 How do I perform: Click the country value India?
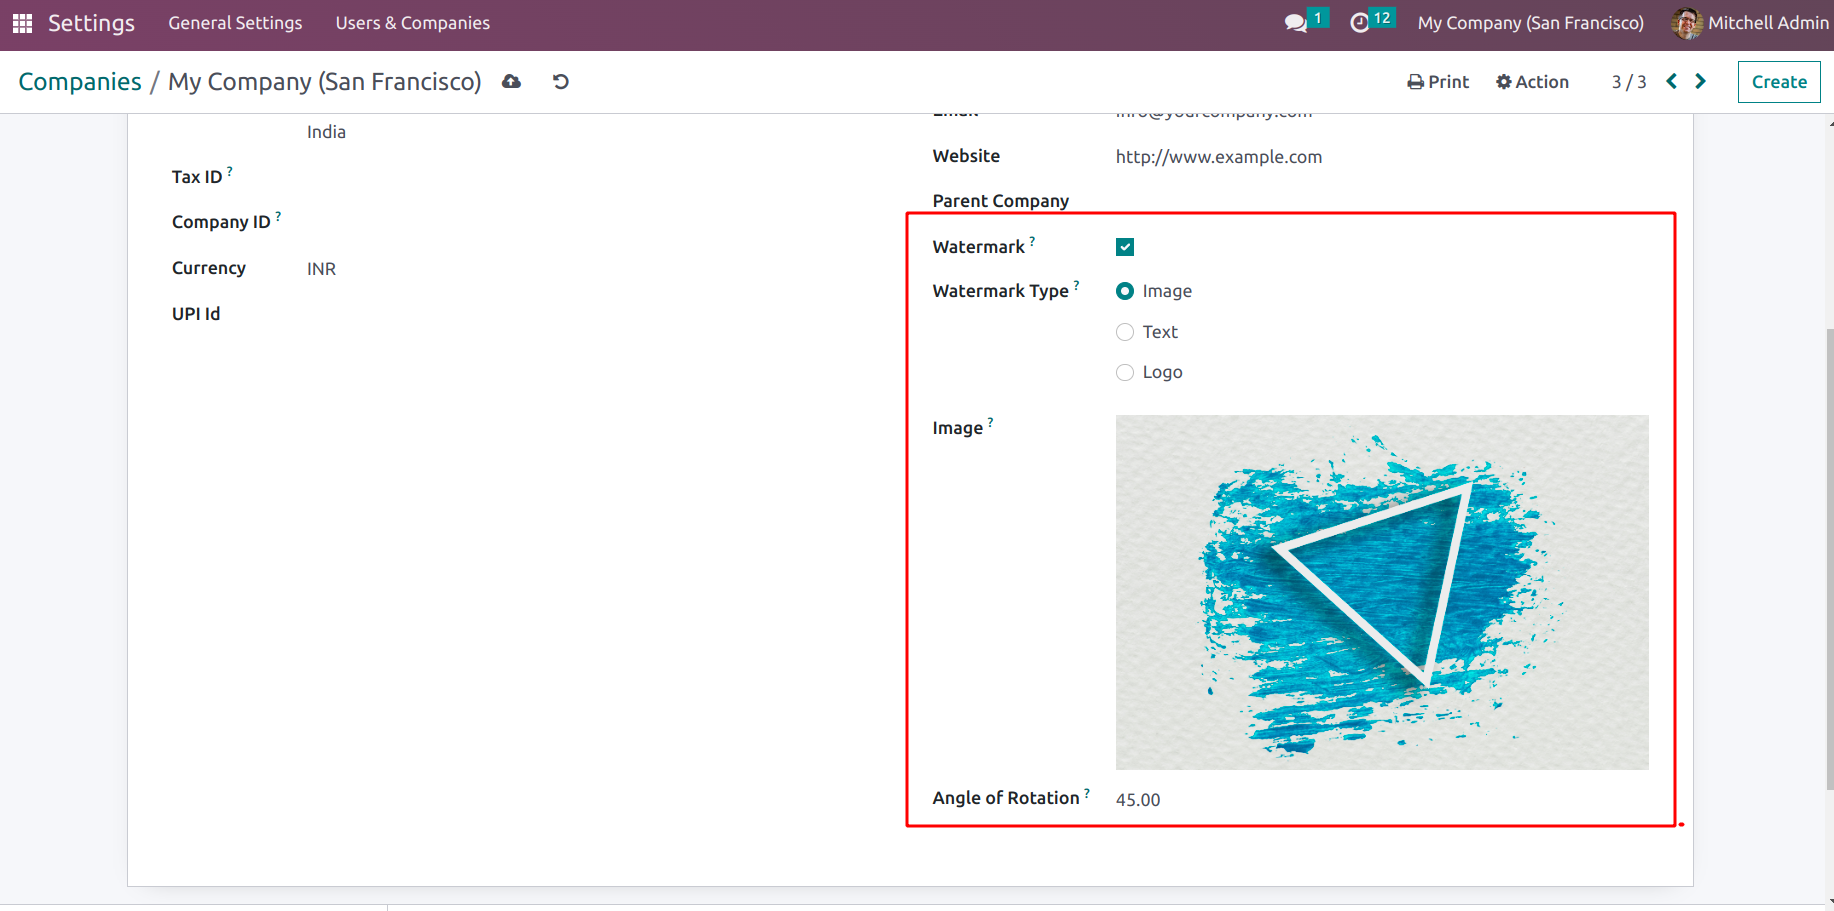(x=326, y=132)
